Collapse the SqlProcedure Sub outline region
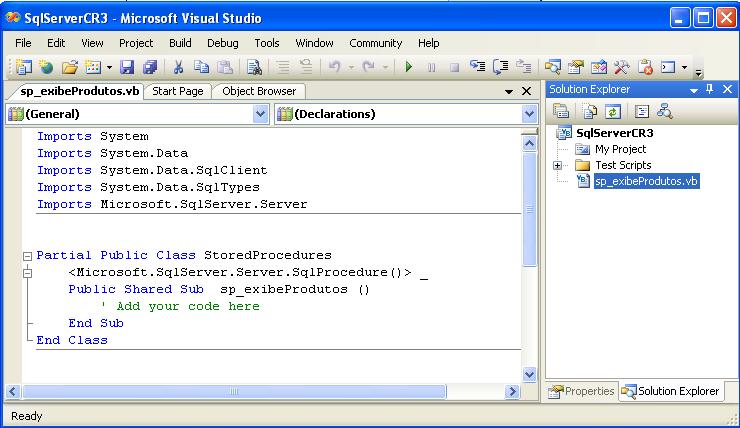This screenshot has height=428, width=740. [x=27, y=273]
